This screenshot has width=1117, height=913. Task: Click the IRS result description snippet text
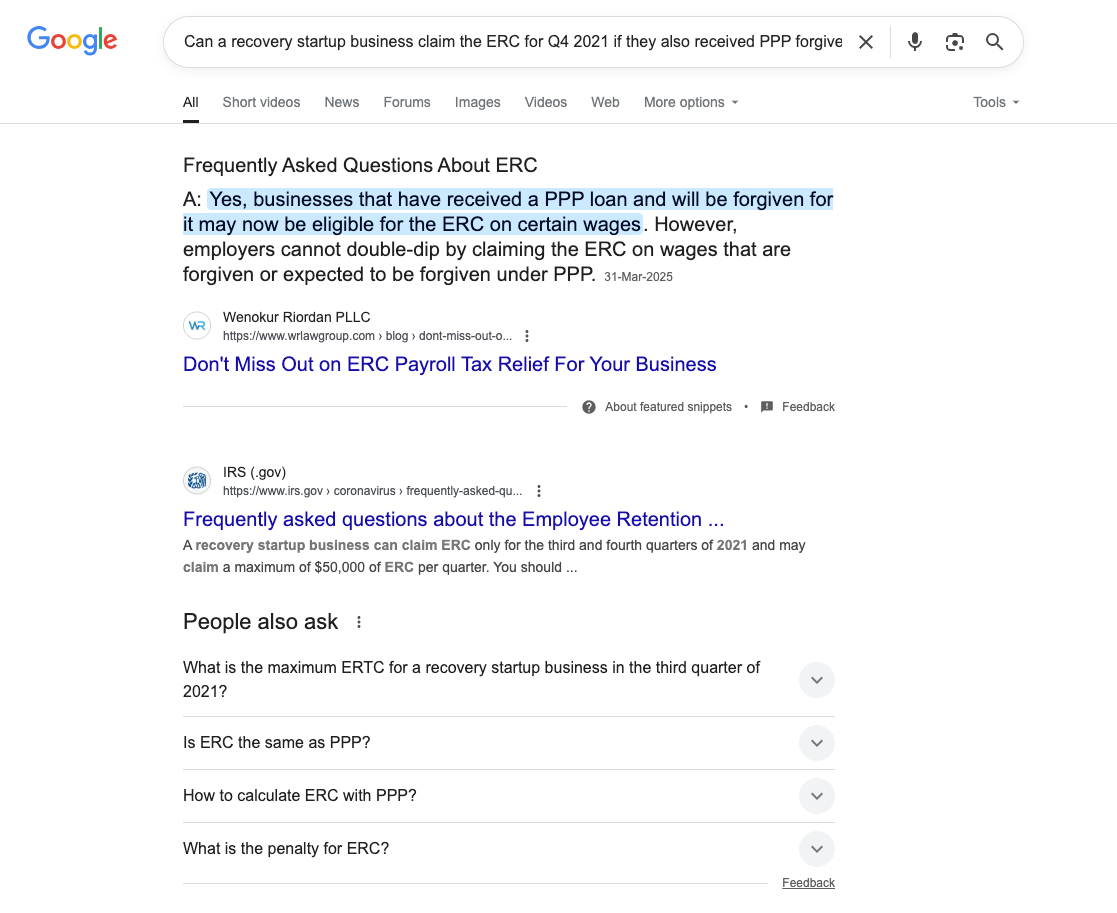click(494, 557)
